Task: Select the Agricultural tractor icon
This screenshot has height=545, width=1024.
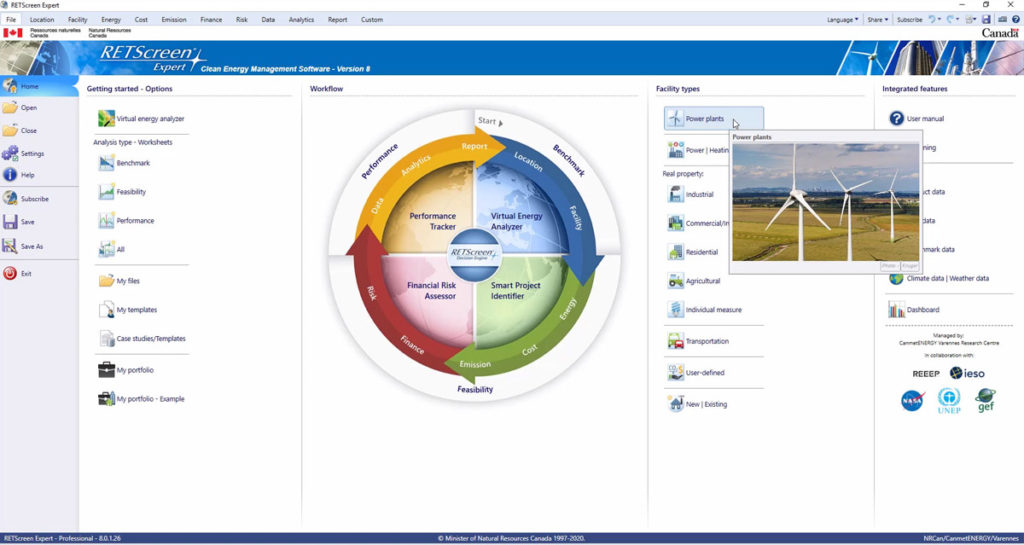Action: (x=675, y=281)
